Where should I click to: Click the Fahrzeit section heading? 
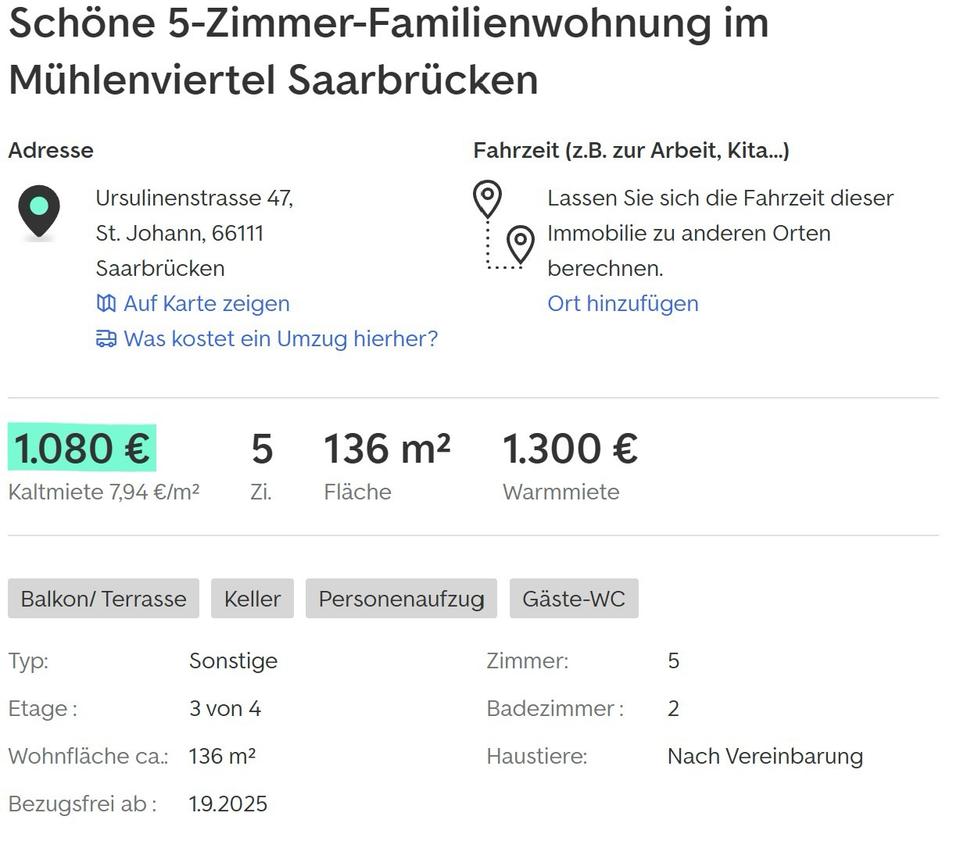coord(631,151)
